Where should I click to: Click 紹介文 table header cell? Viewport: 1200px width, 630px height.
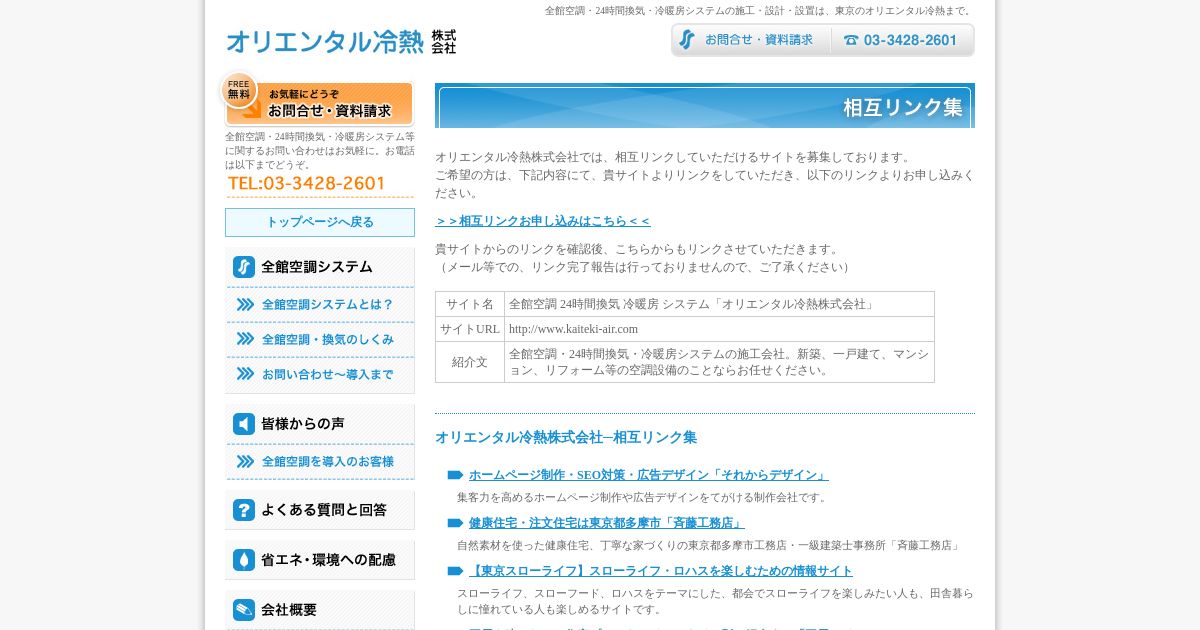470,362
